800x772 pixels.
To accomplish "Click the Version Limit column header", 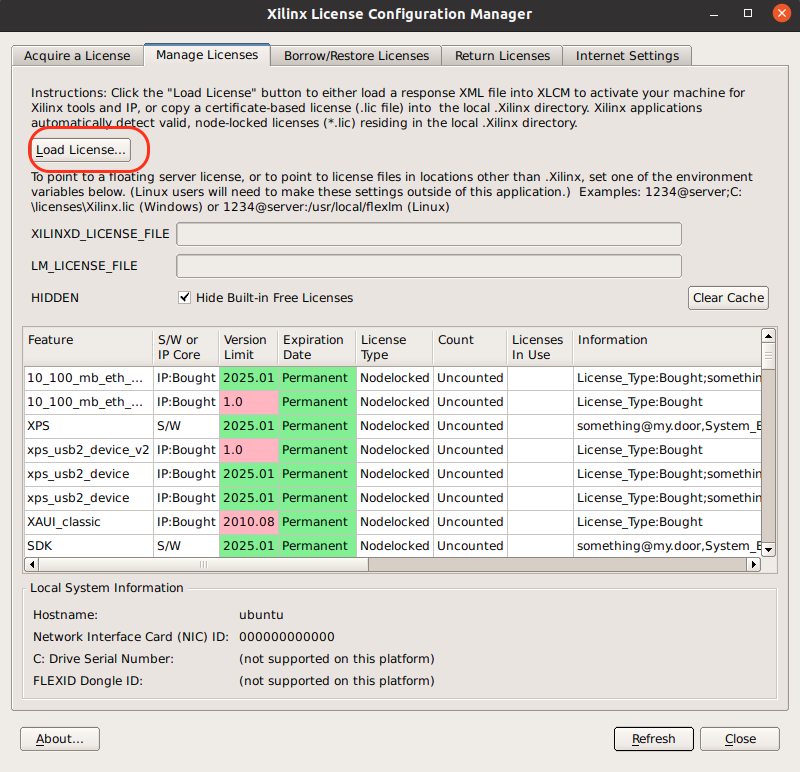I will coord(249,347).
